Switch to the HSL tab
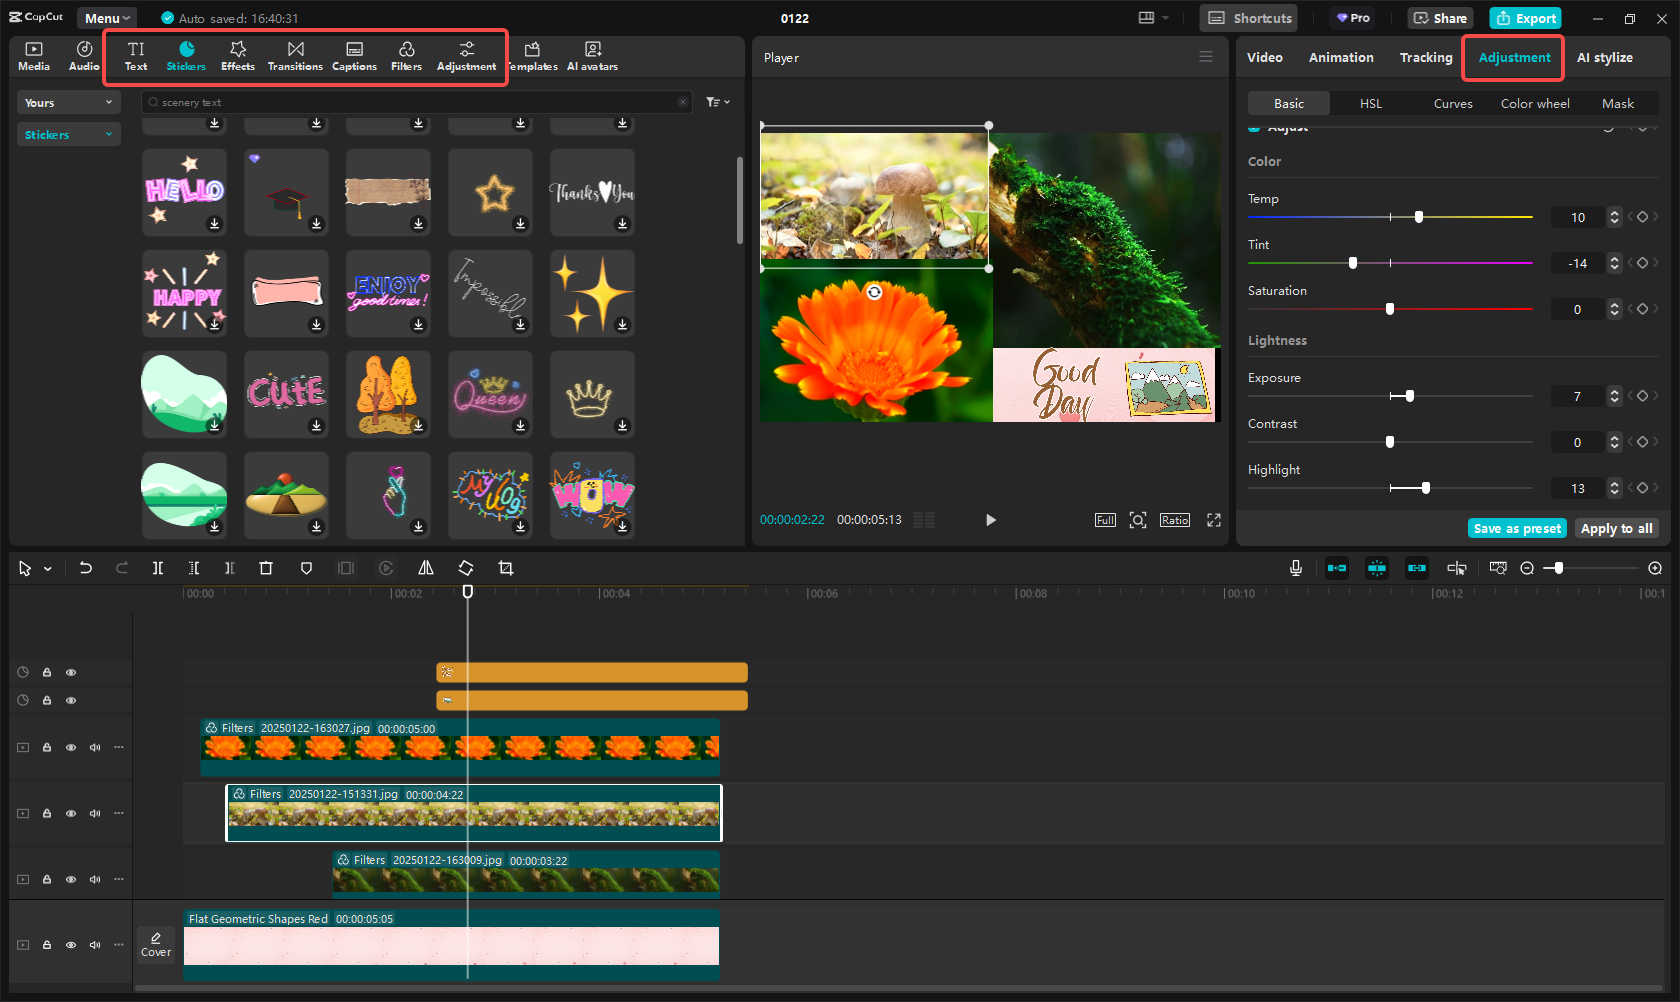The image size is (1680, 1002). pos(1370,104)
